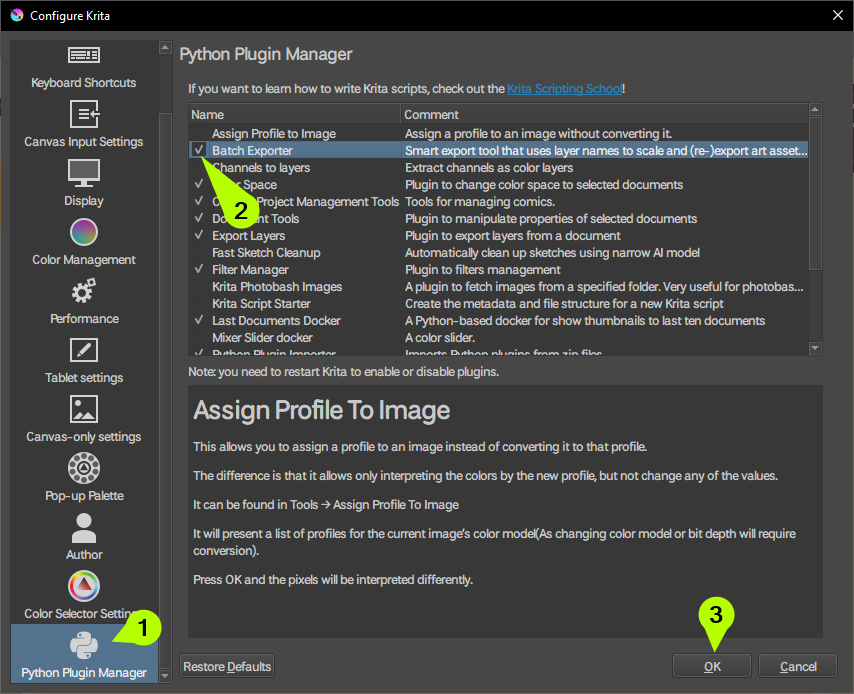Enable the Assign Profile to Image plugin
Viewport: 854px width, 694px height.
coord(199,133)
